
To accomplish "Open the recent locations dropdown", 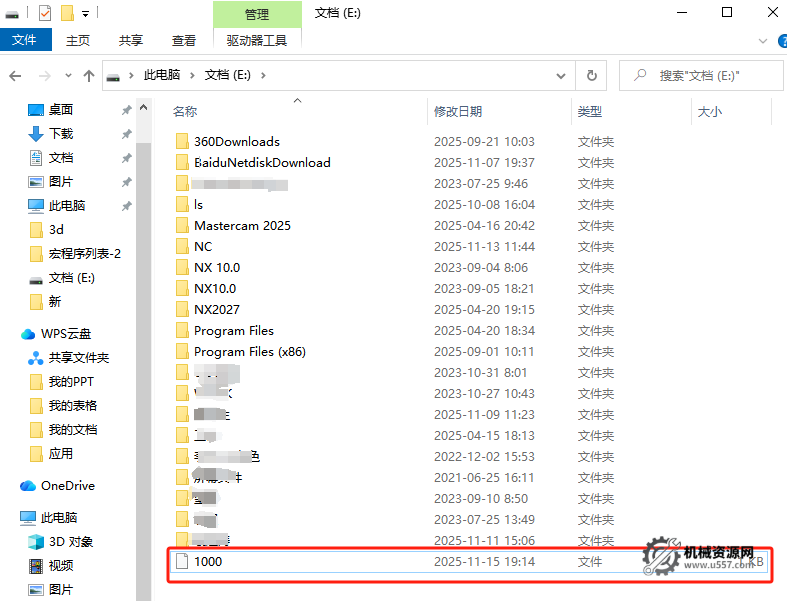I will click(x=68, y=76).
